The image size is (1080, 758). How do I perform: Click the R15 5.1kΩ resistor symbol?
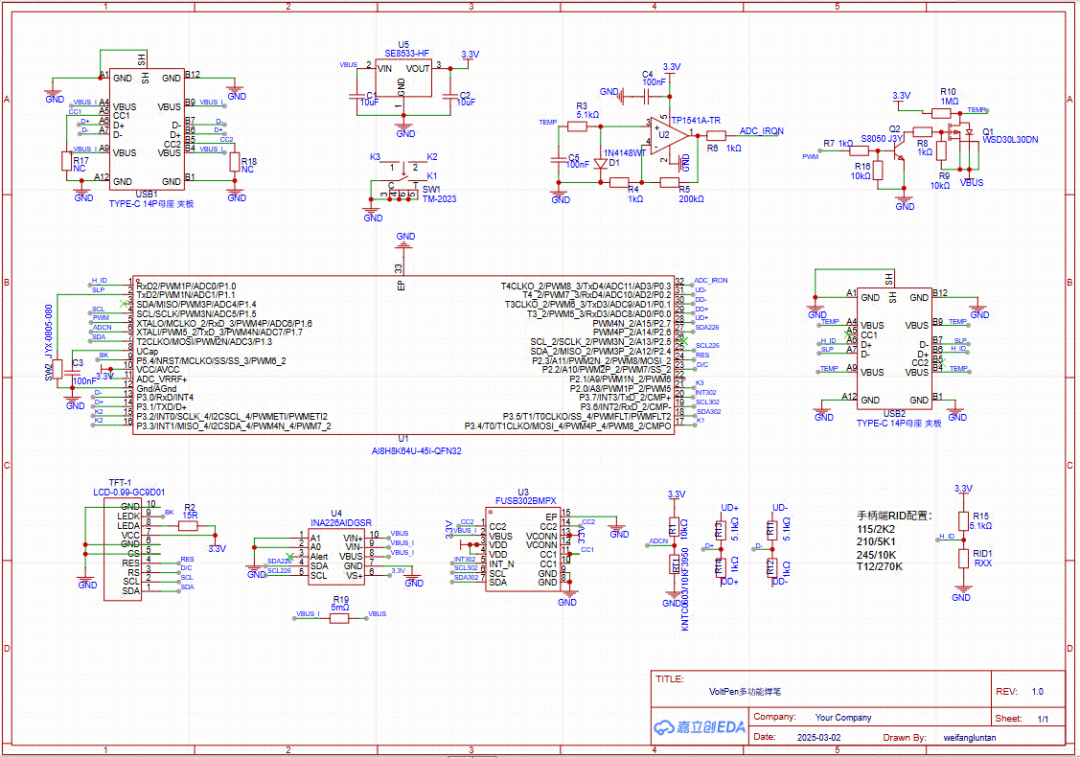click(x=963, y=521)
